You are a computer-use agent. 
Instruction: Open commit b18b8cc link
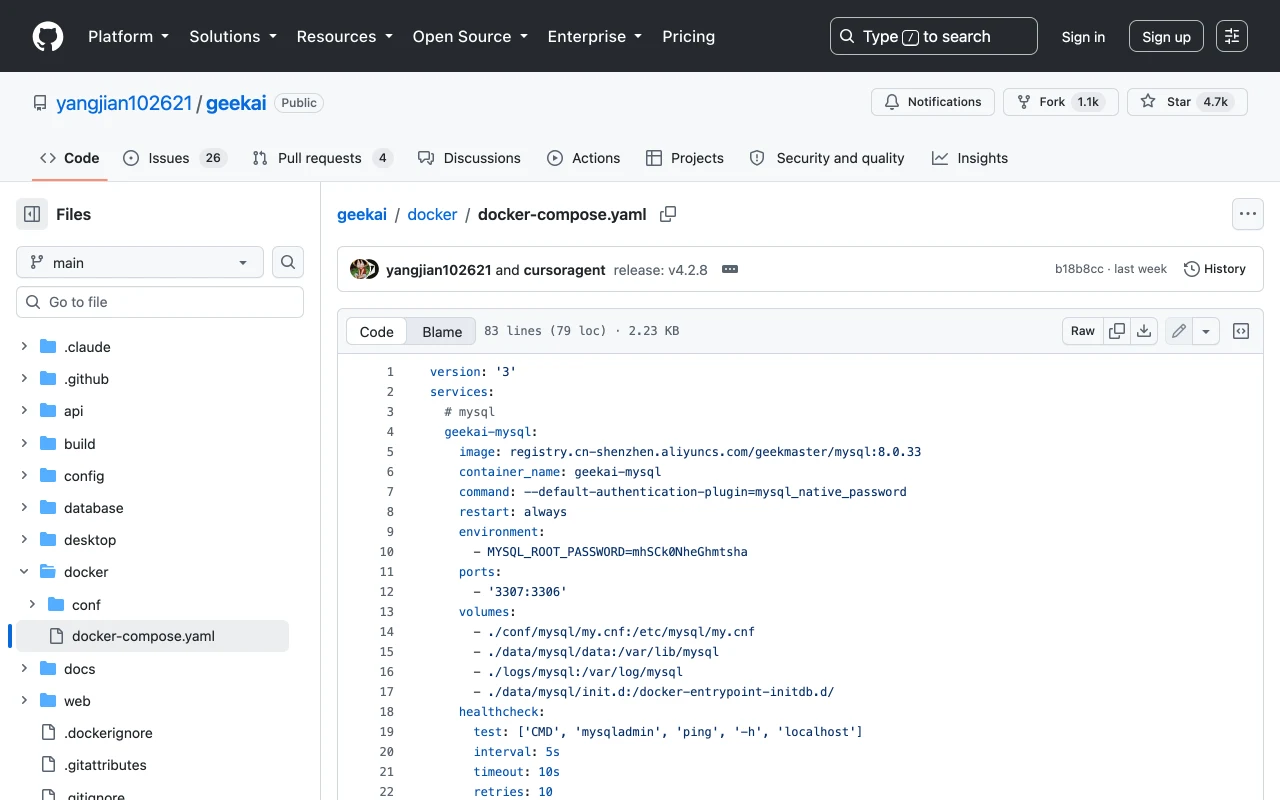click(x=1079, y=269)
